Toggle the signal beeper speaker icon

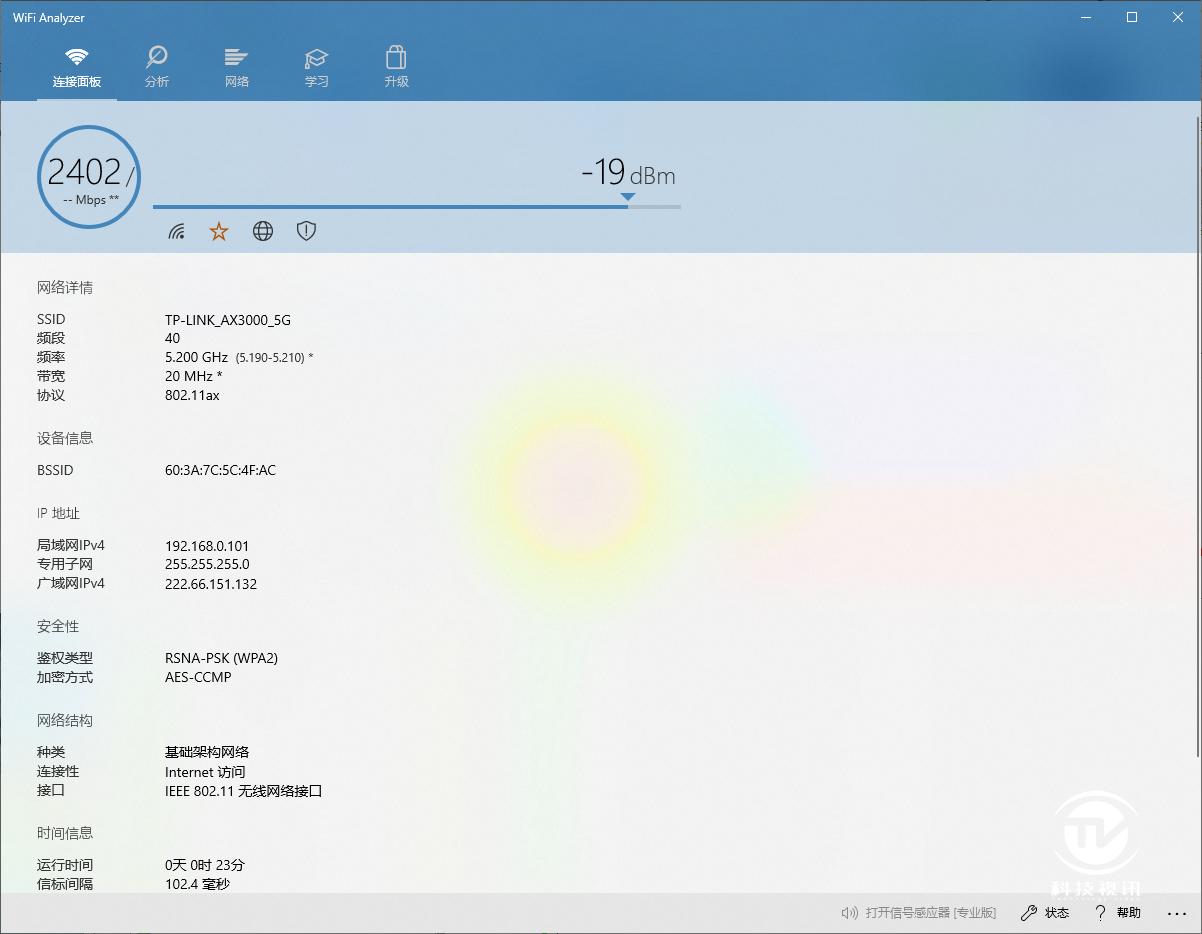click(851, 913)
